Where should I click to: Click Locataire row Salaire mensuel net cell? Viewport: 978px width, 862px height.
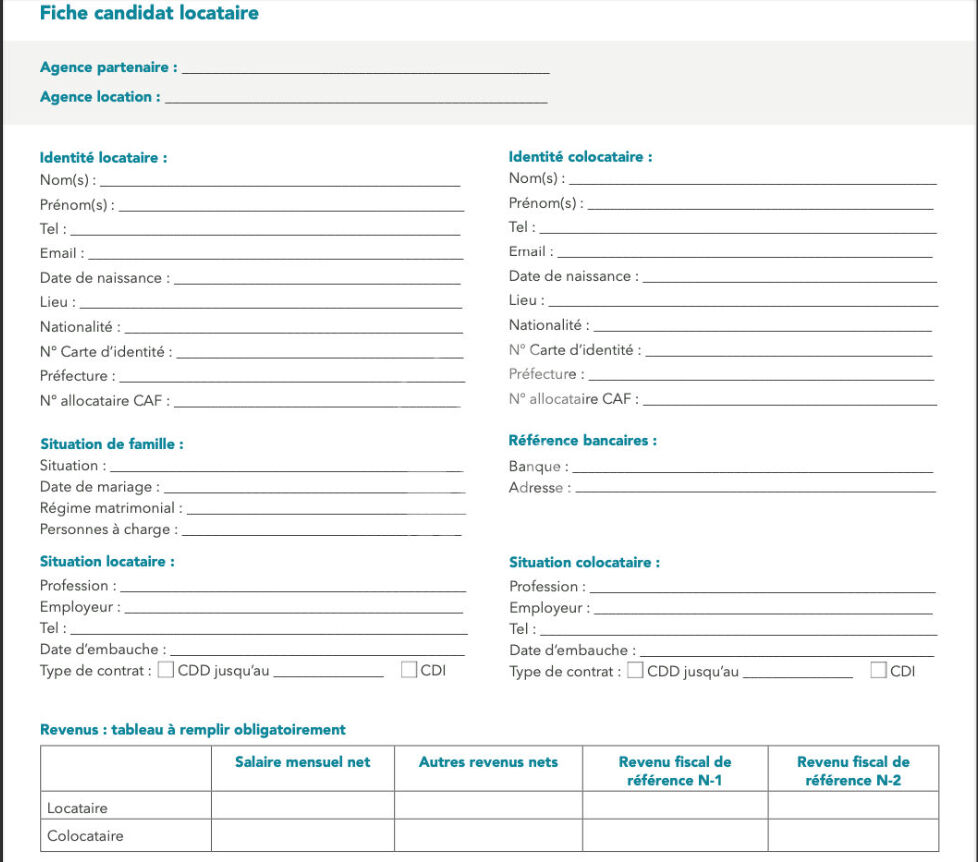point(302,806)
